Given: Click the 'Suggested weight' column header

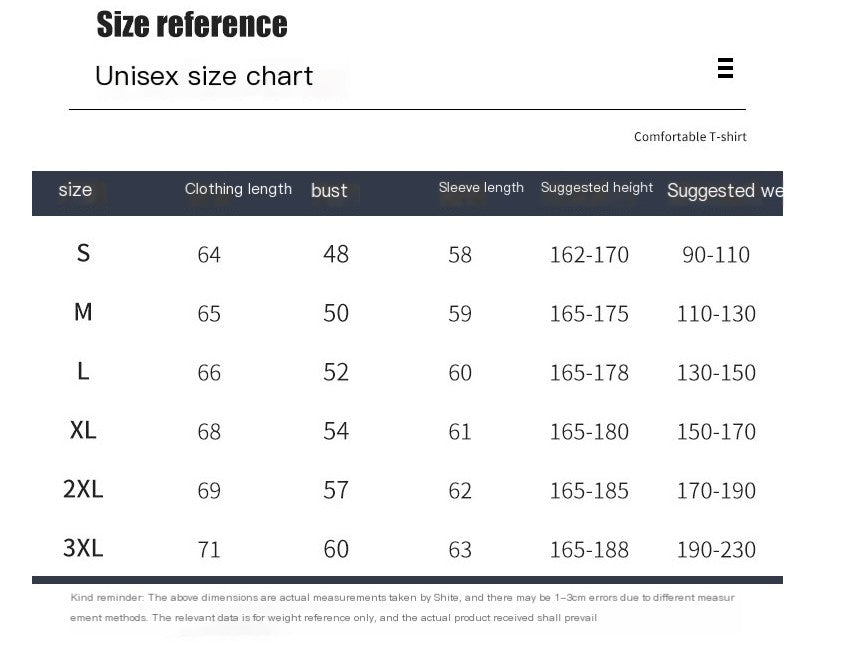Looking at the screenshot, I should (x=725, y=190).
